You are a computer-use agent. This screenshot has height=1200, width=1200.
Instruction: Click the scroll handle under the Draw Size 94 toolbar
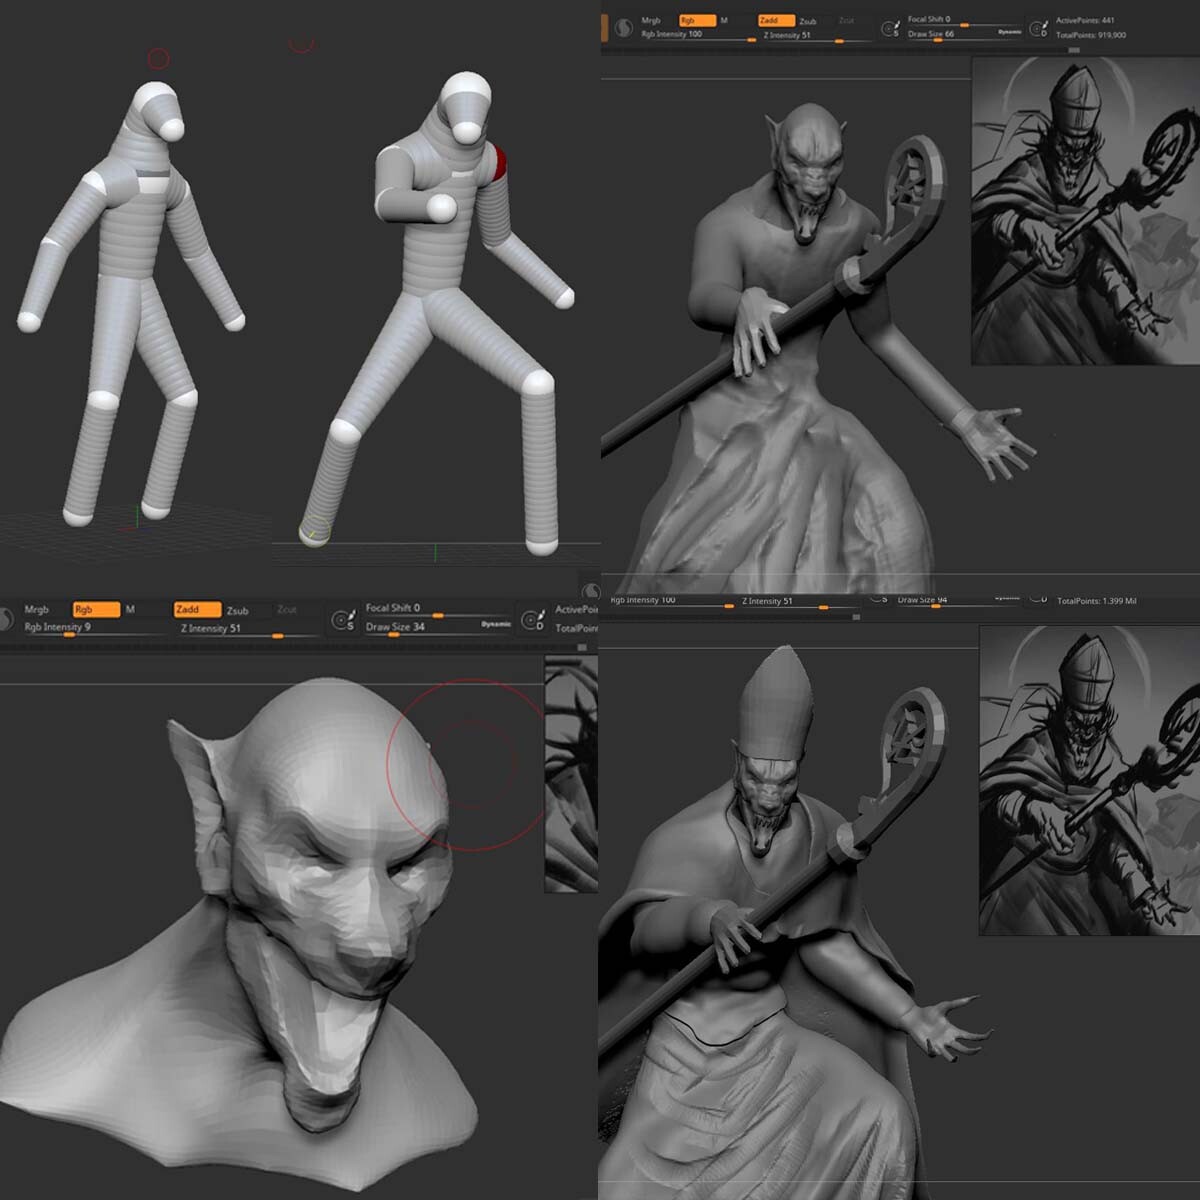pyautogui.click(x=856, y=617)
